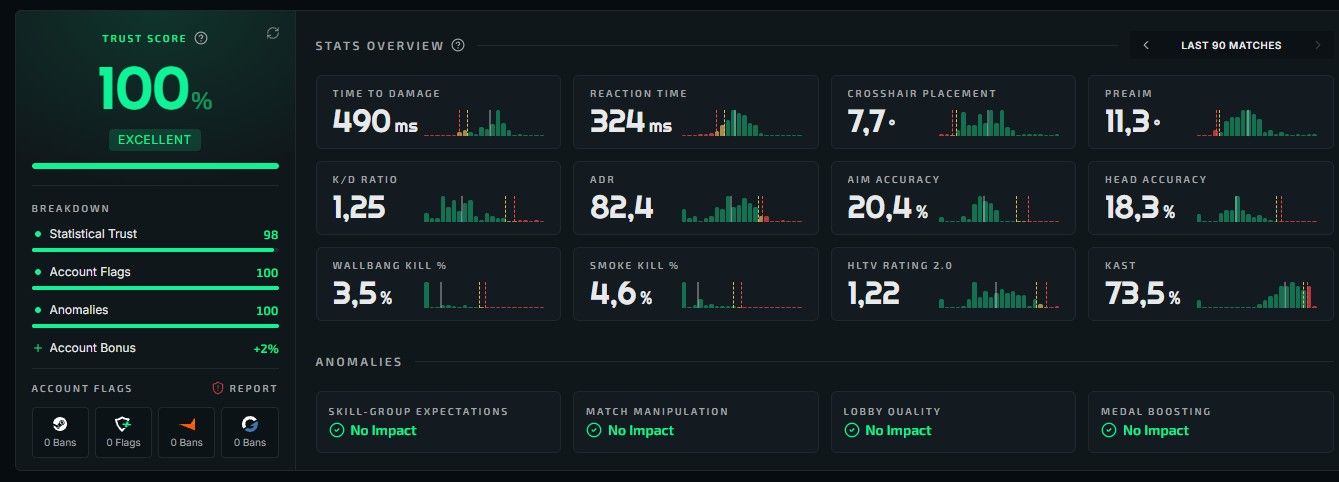Click the Last 90 Matches selector label
Screen dimensions: 1339x482
tap(1231, 45)
